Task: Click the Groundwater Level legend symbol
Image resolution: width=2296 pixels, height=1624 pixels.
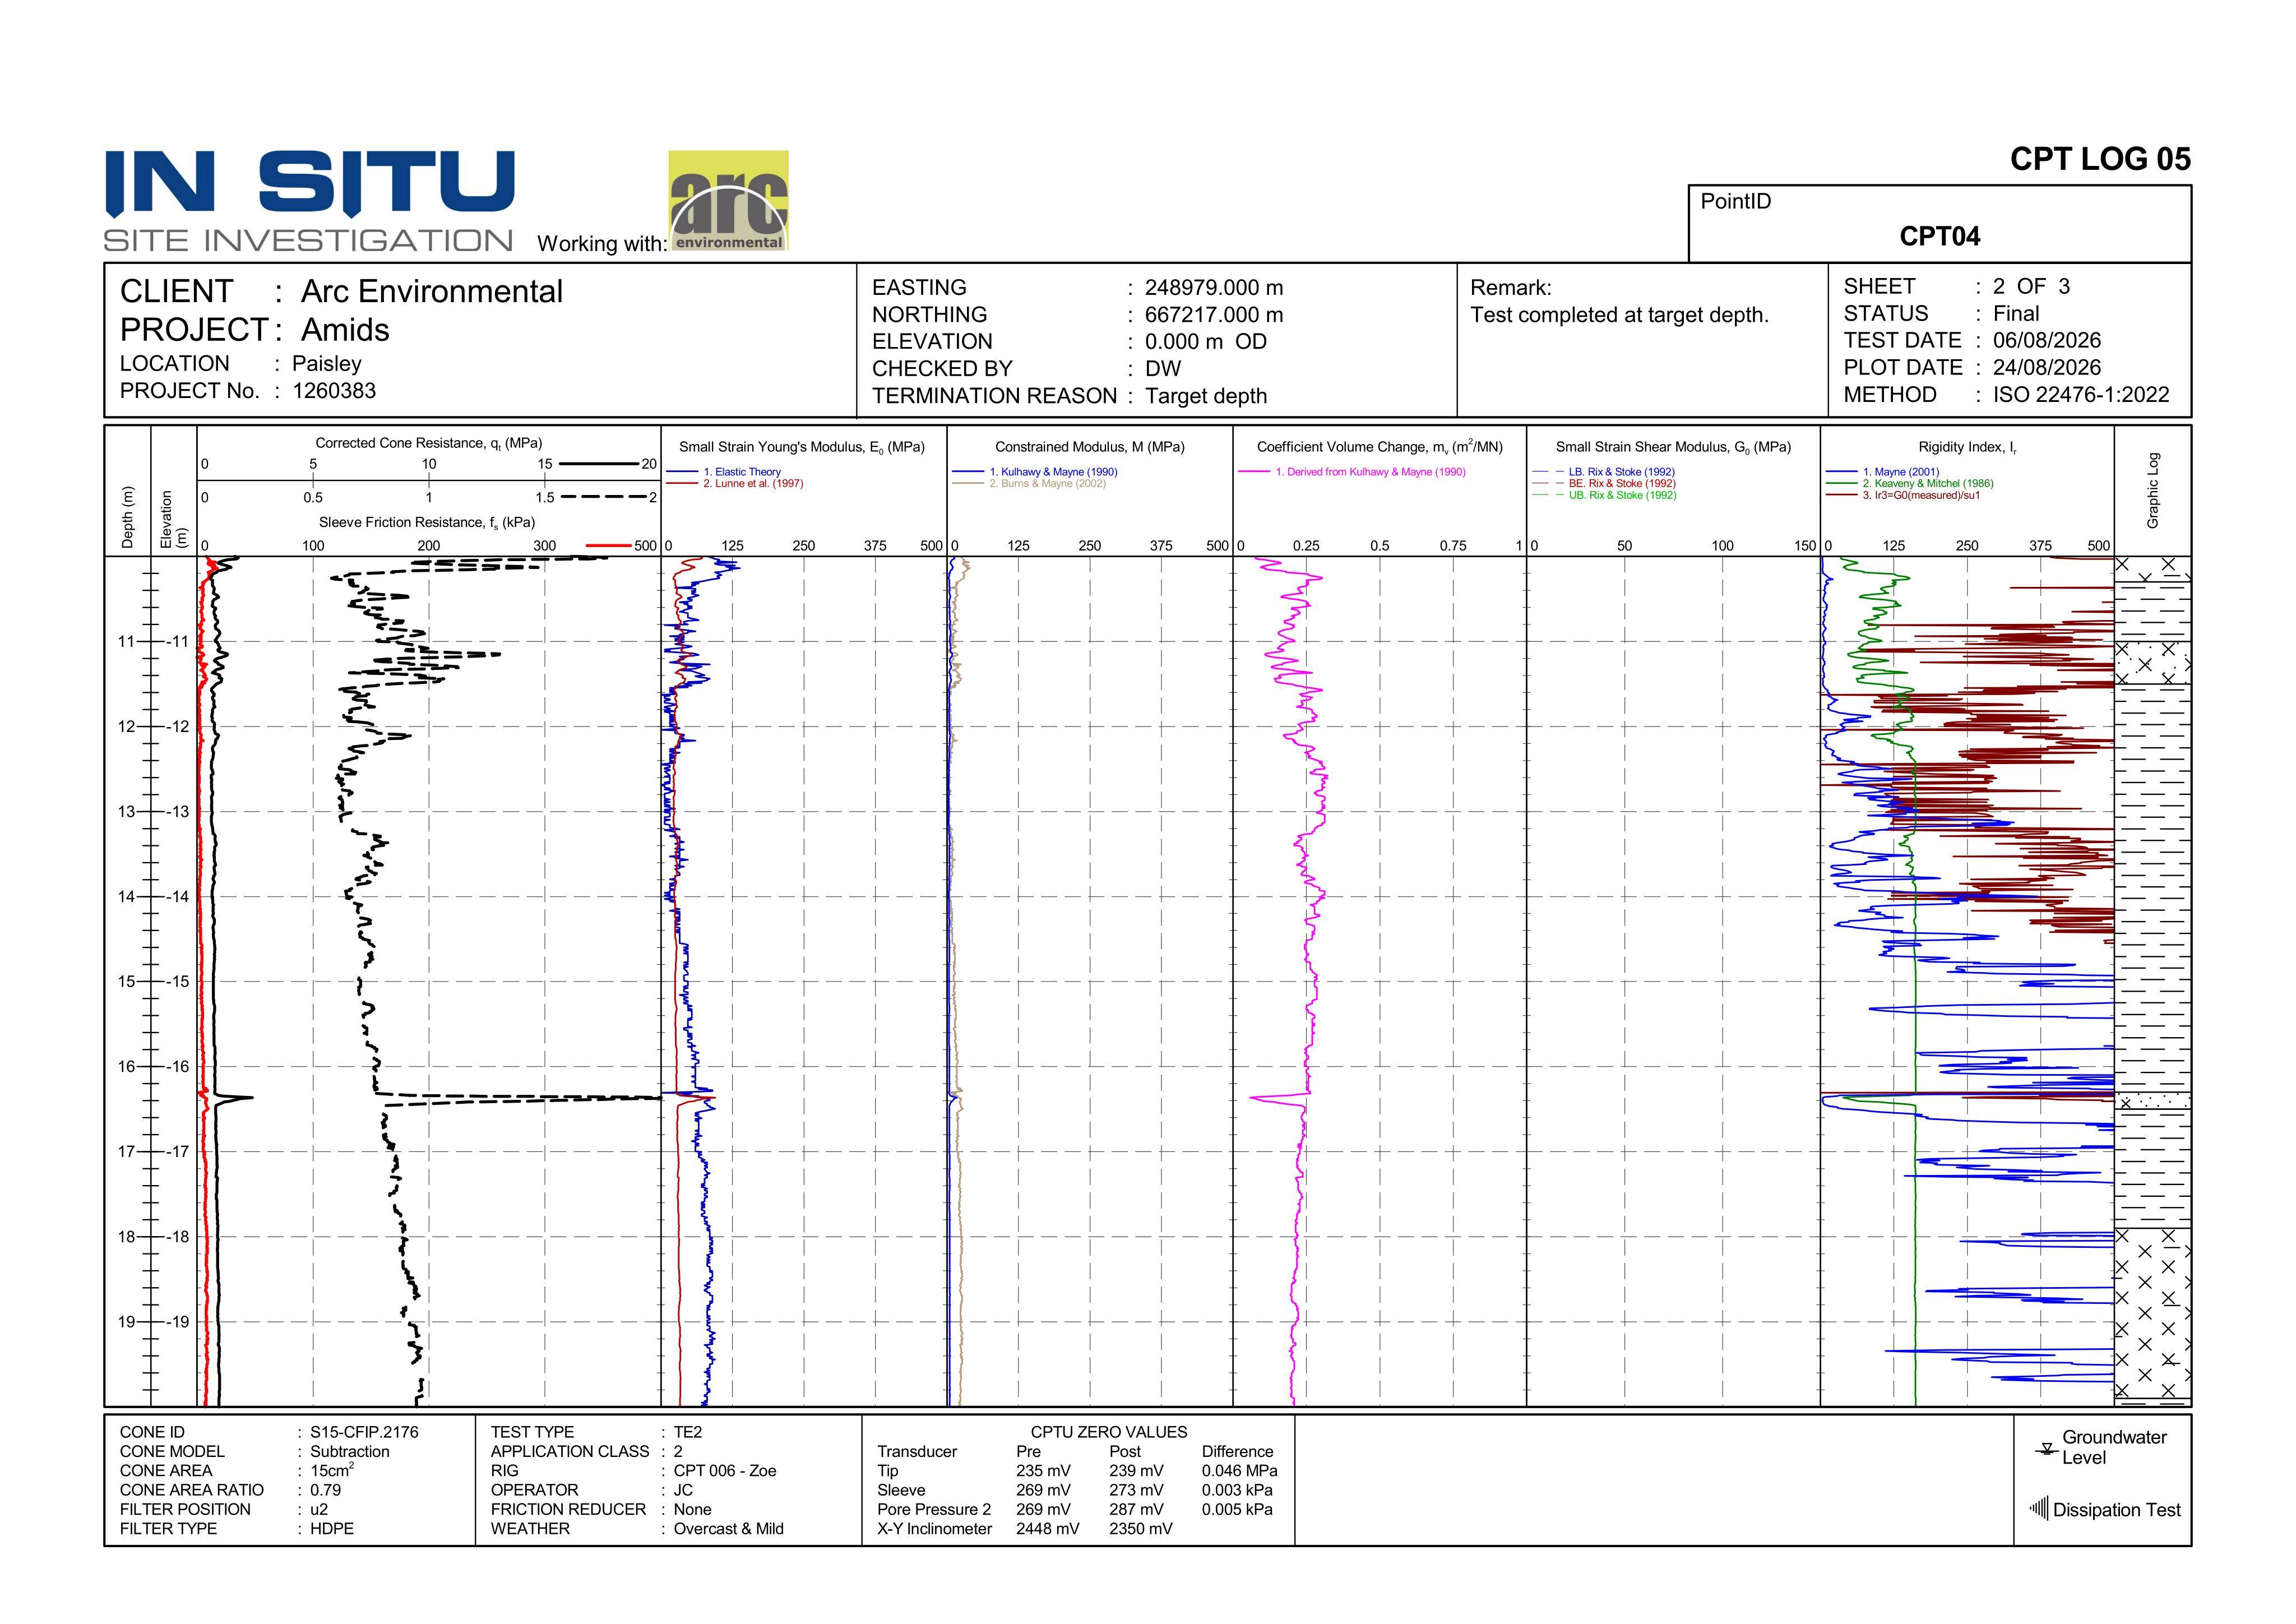Action: coord(2047,1449)
